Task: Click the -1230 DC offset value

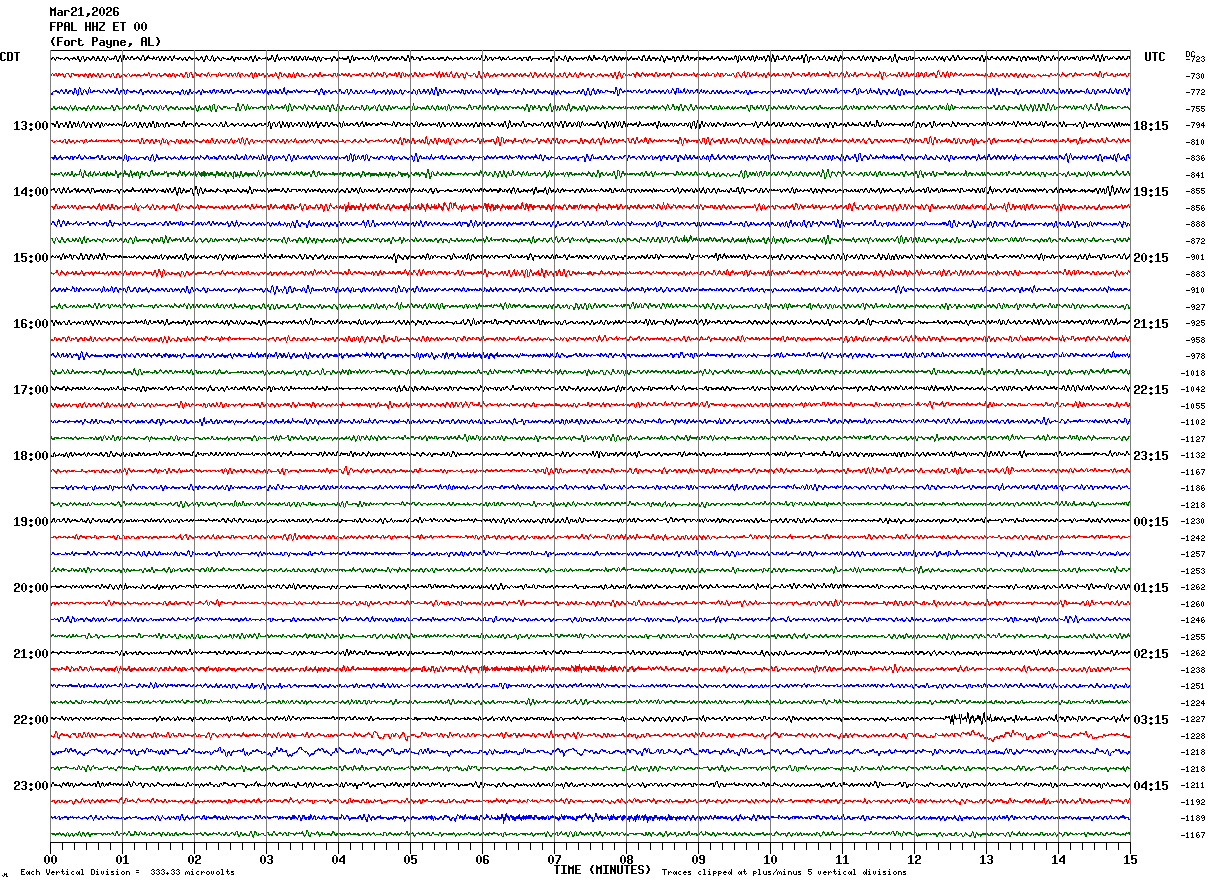Action: tap(1193, 521)
